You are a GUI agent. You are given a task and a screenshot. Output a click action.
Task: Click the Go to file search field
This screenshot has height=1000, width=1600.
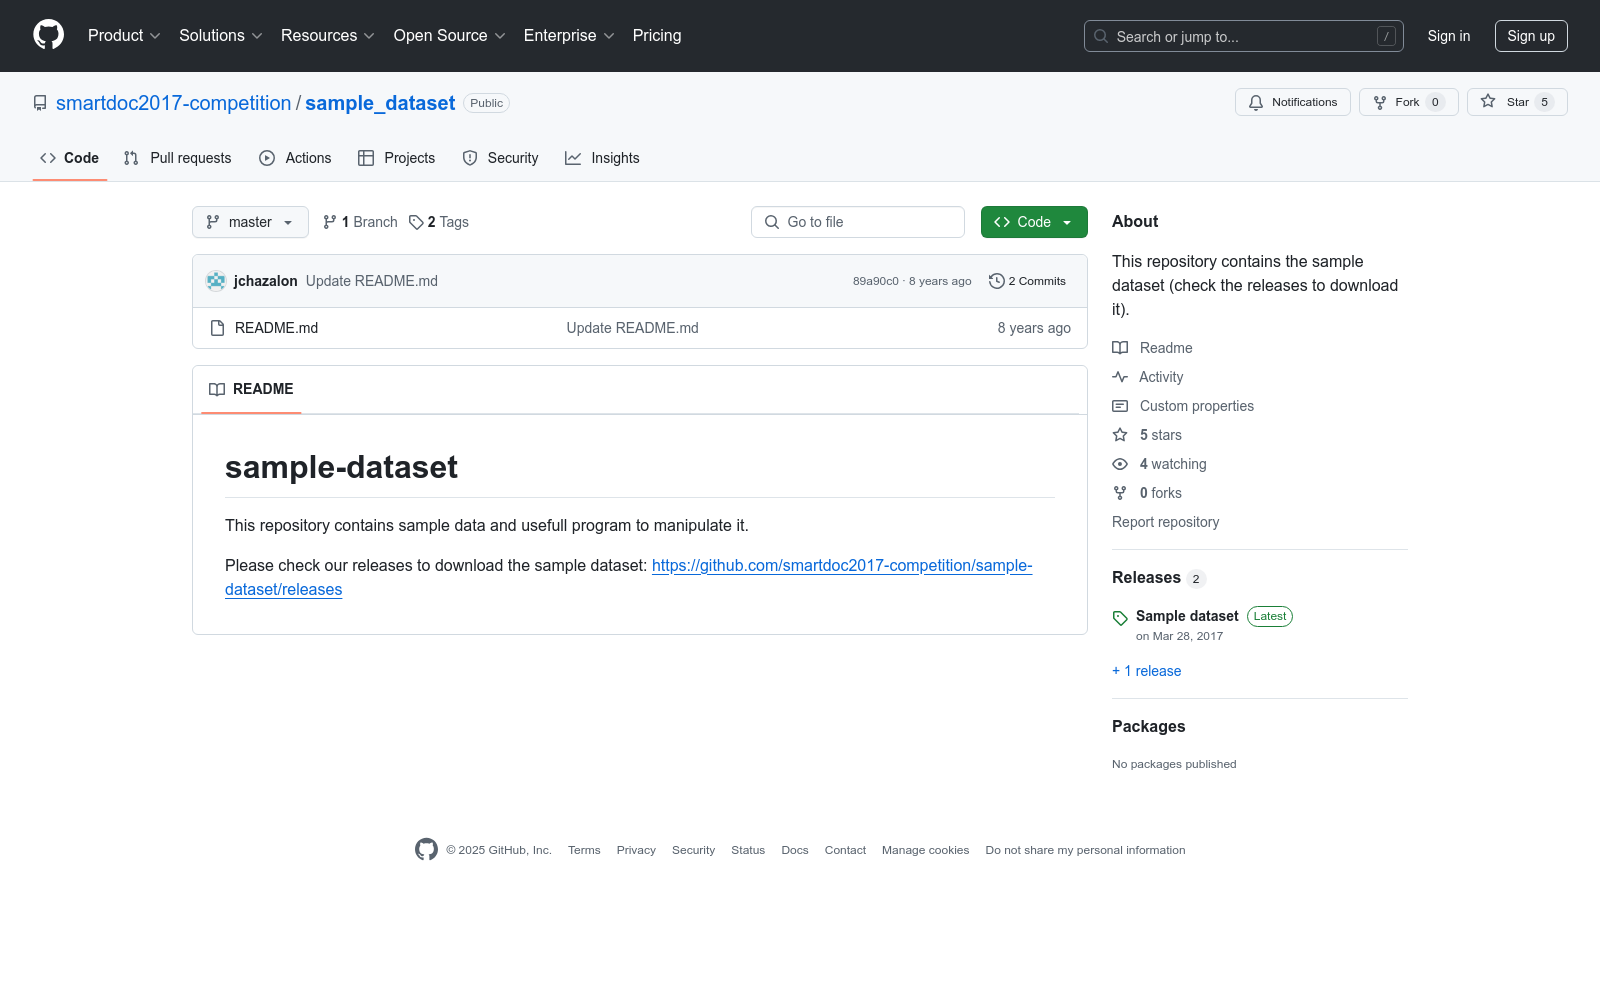[858, 222]
